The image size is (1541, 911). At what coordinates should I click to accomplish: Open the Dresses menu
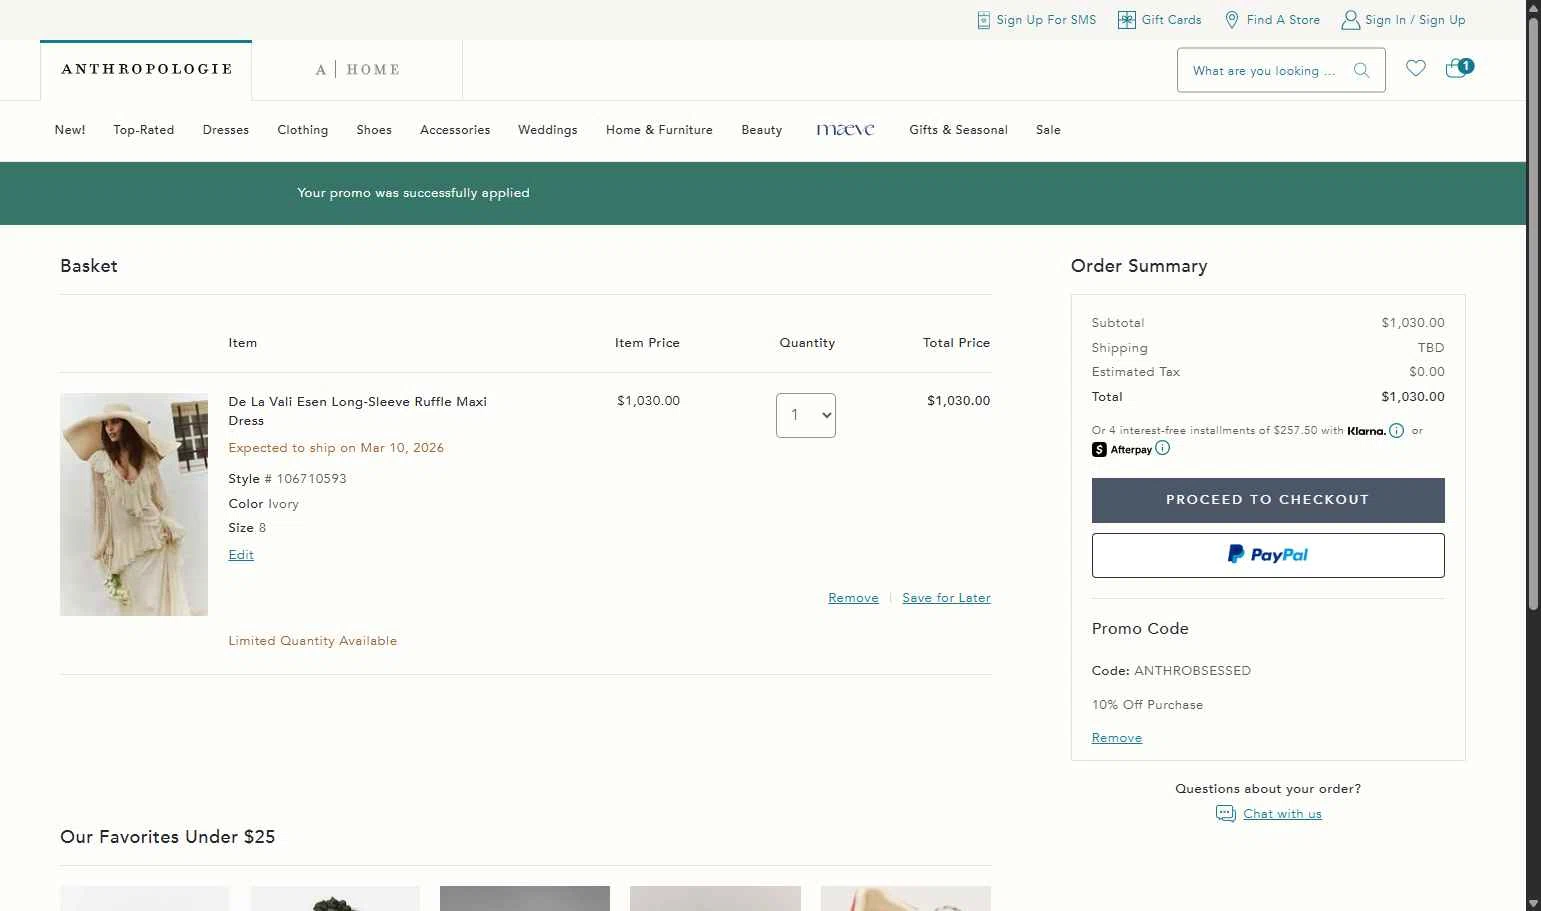pos(226,130)
